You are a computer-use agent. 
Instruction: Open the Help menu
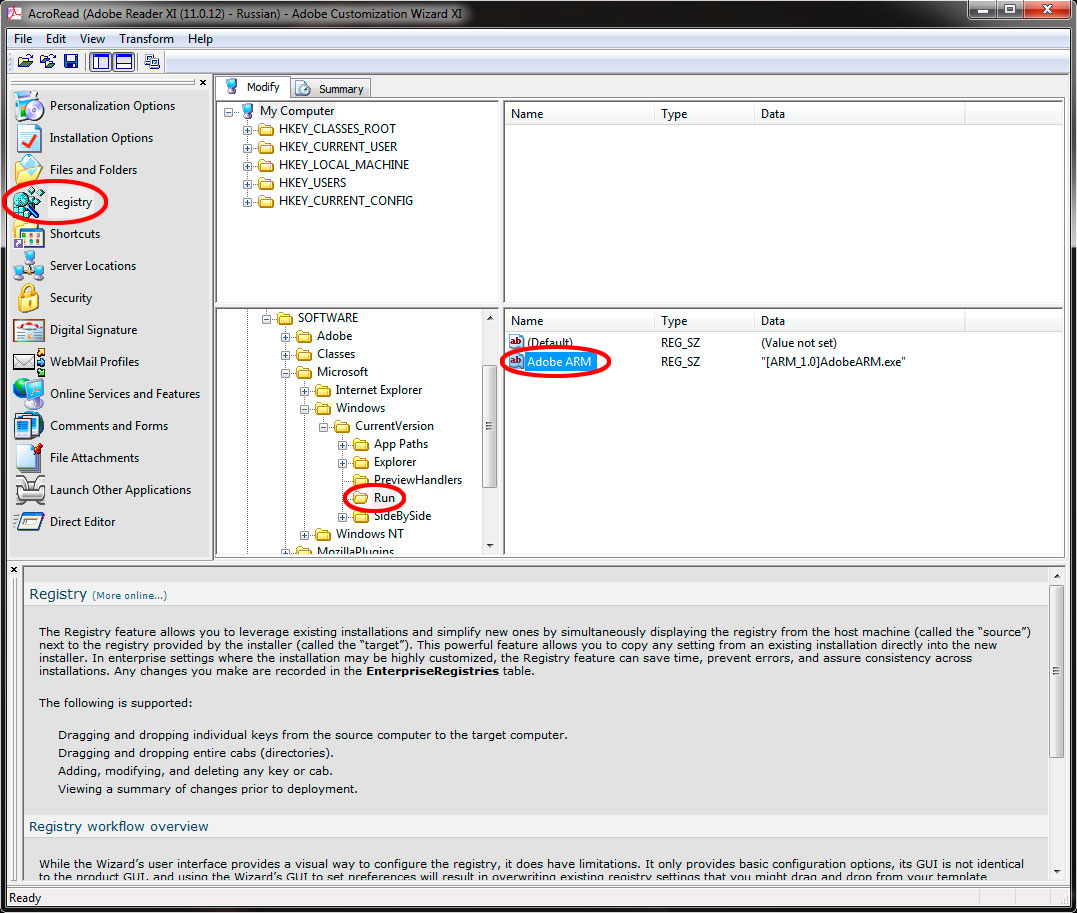(x=200, y=39)
